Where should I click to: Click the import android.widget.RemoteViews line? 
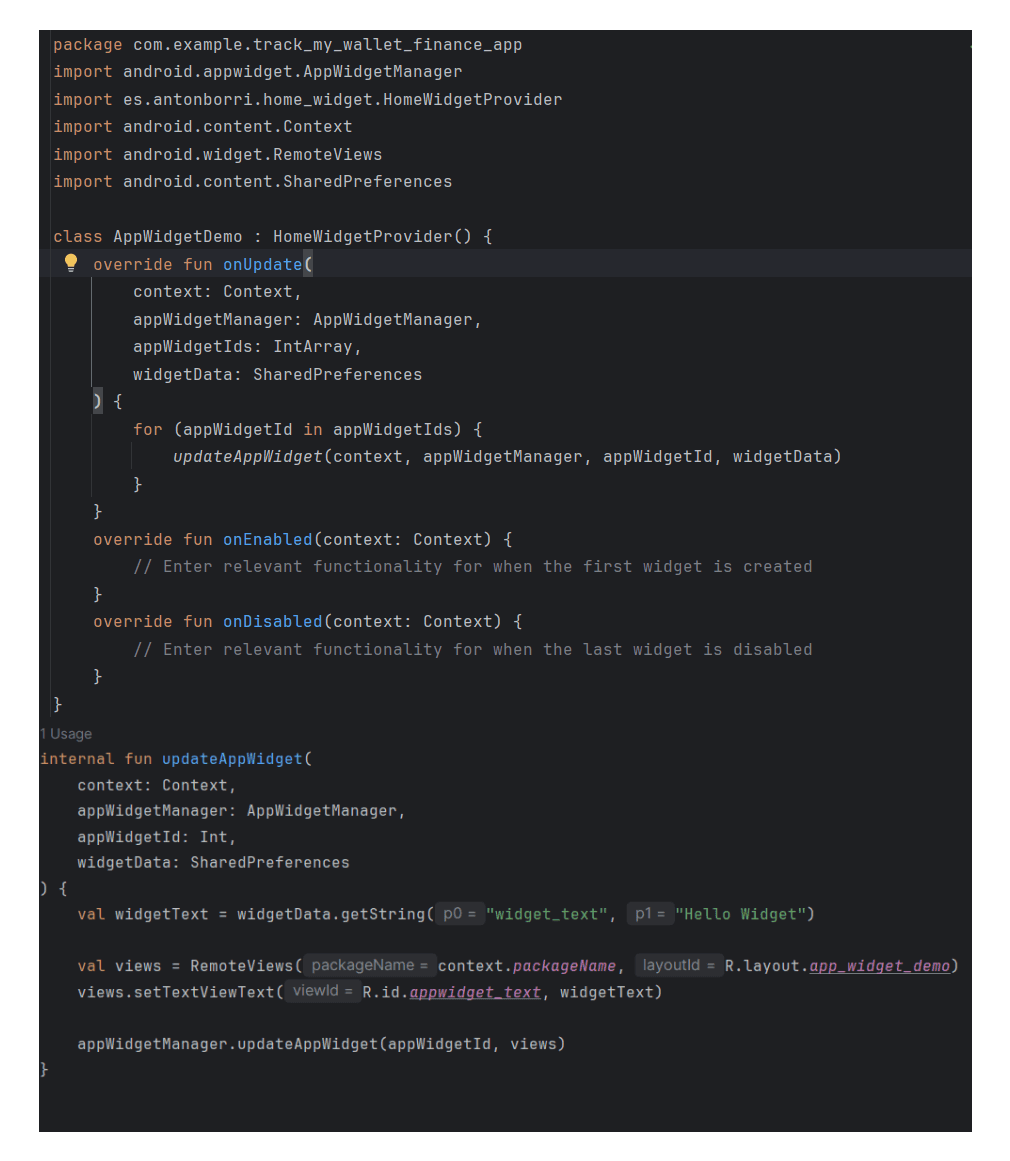pyautogui.click(x=217, y=155)
